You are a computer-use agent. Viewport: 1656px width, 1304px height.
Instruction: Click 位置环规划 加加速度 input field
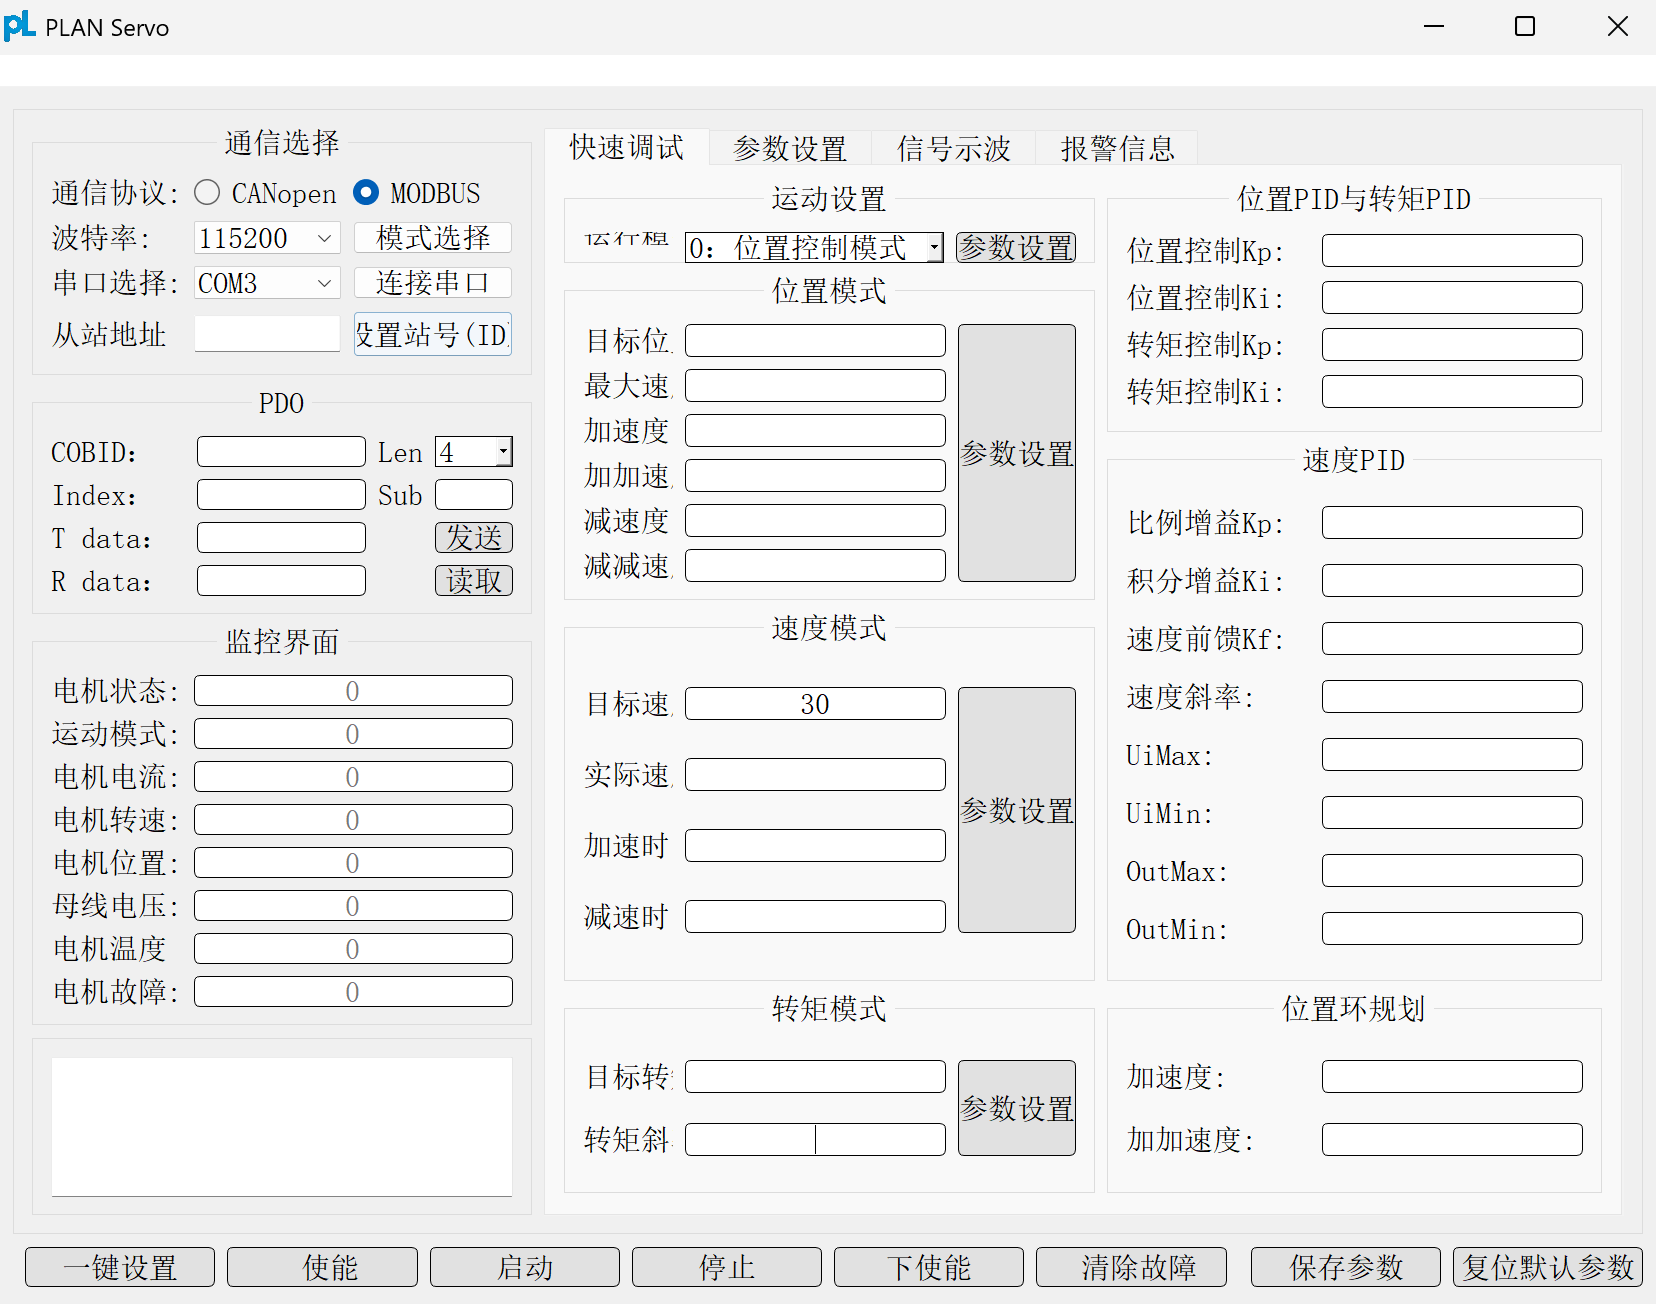coord(1452,1140)
